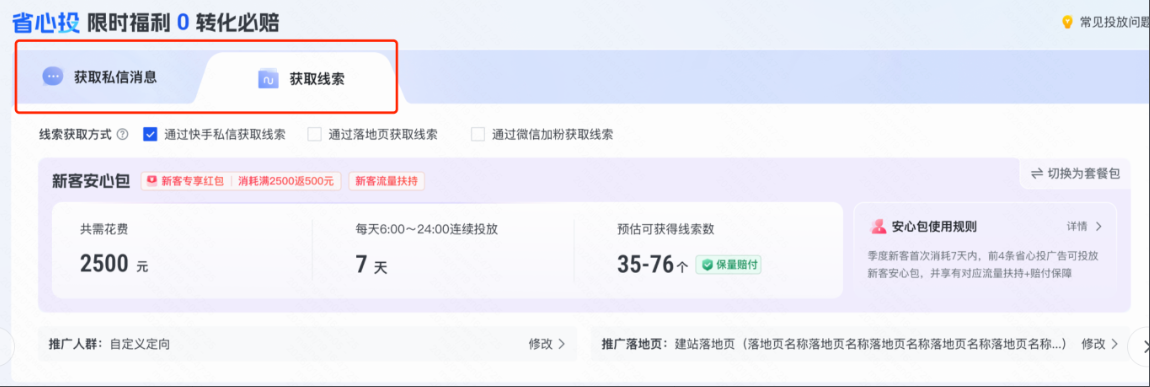Click 修改 for 推广人群

pyautogui.click(x=541, y=343)
